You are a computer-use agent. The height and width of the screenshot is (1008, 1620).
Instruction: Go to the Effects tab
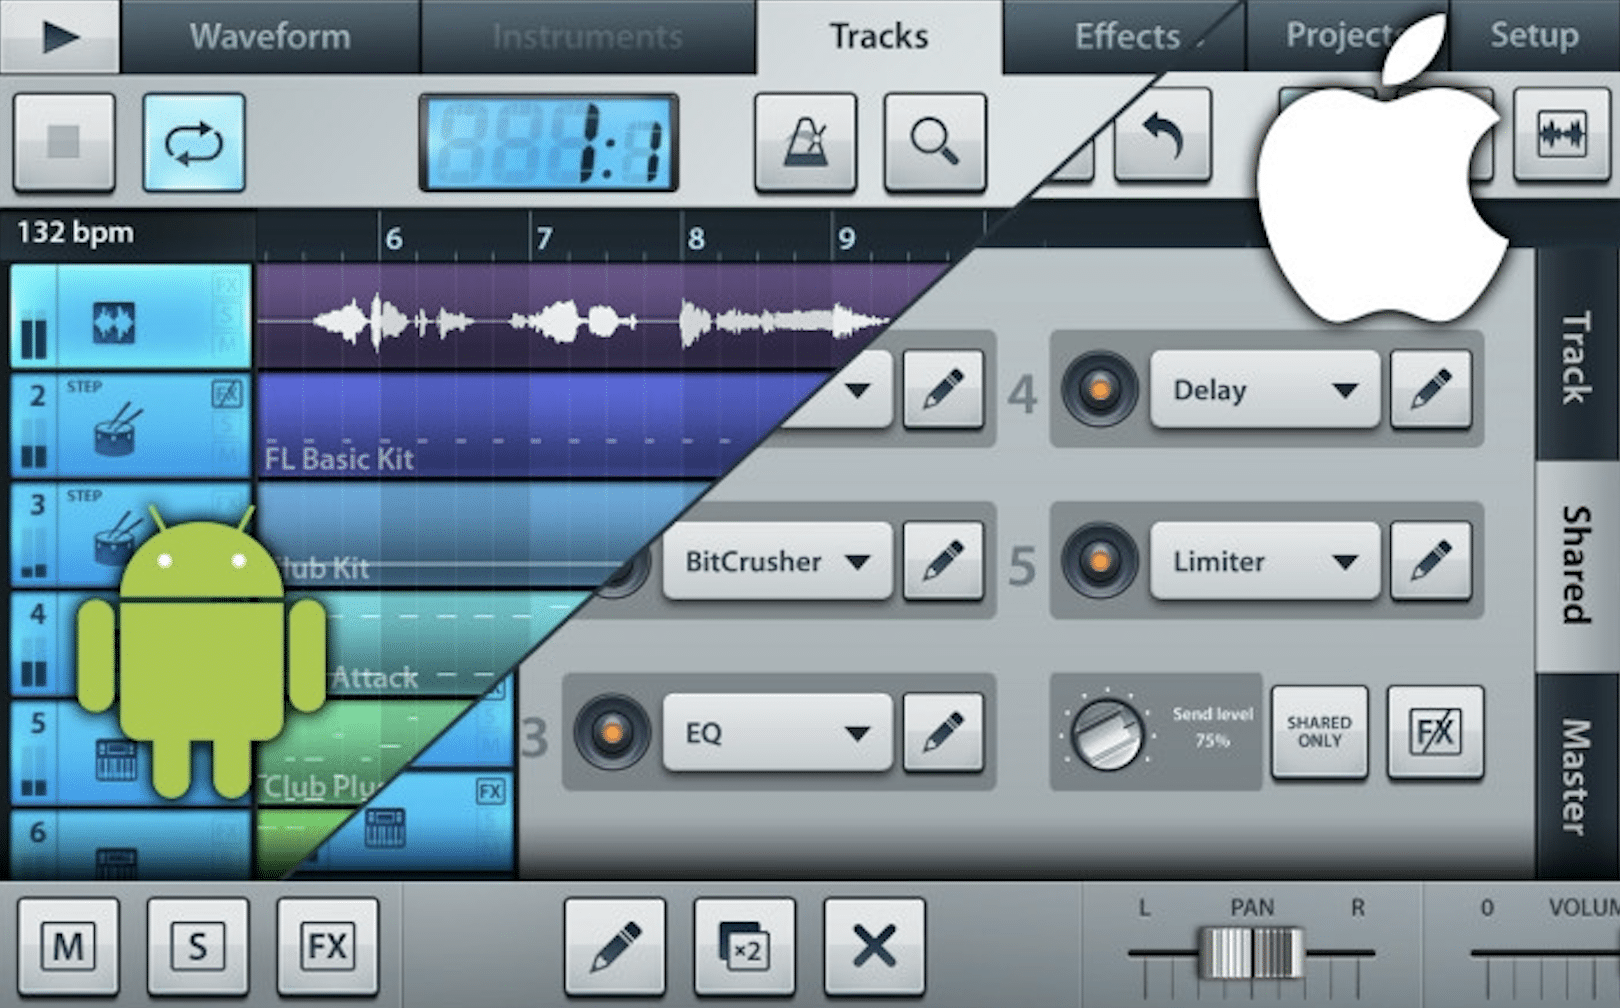(1127, 36)
